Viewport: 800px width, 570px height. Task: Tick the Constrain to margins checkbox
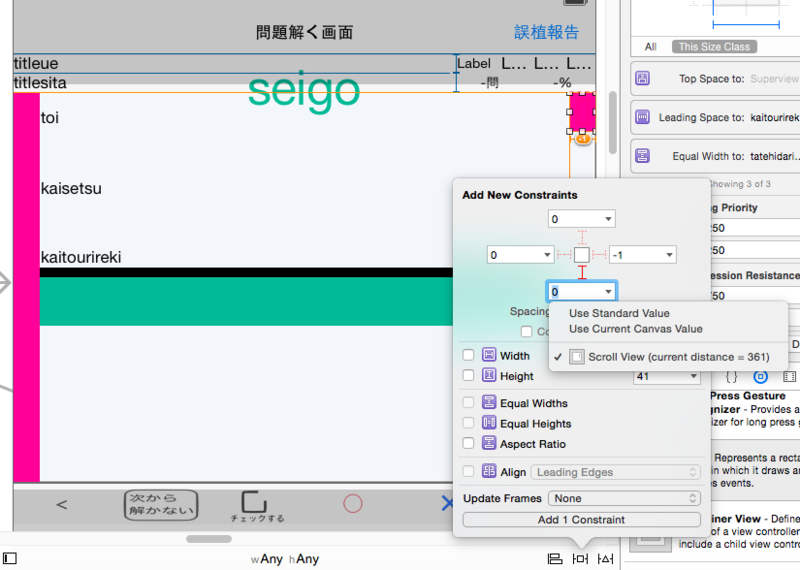click(527, 331)
